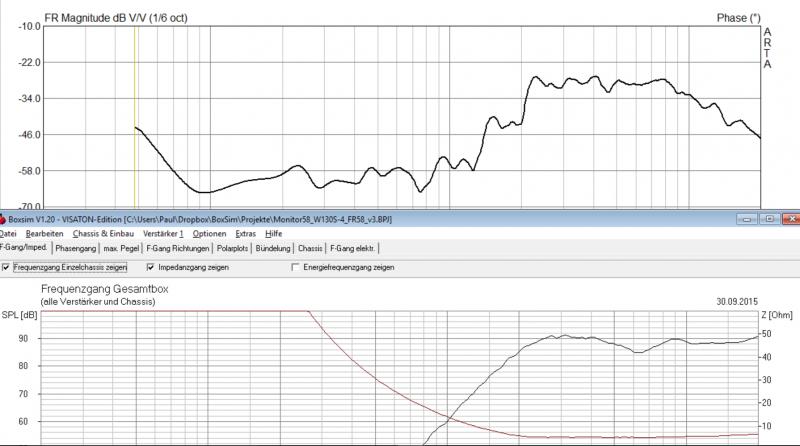The image size is (800, 446).
Task: Click the date 30.09.2015 label
Action: tap(737, 302)
